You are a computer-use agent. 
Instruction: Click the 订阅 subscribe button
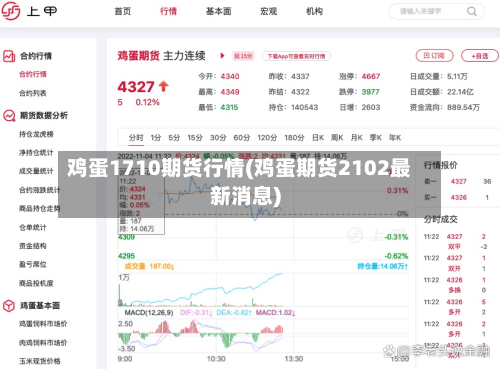point(434,56)
